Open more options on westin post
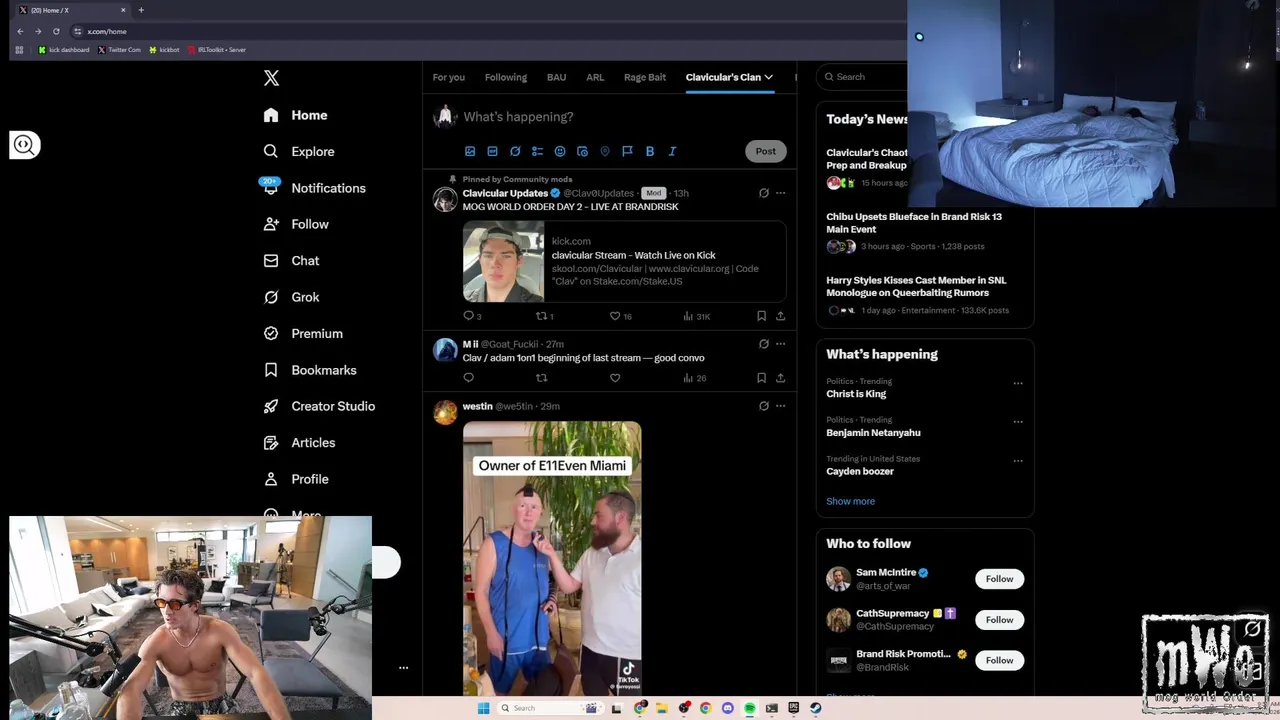 (781, 406)
